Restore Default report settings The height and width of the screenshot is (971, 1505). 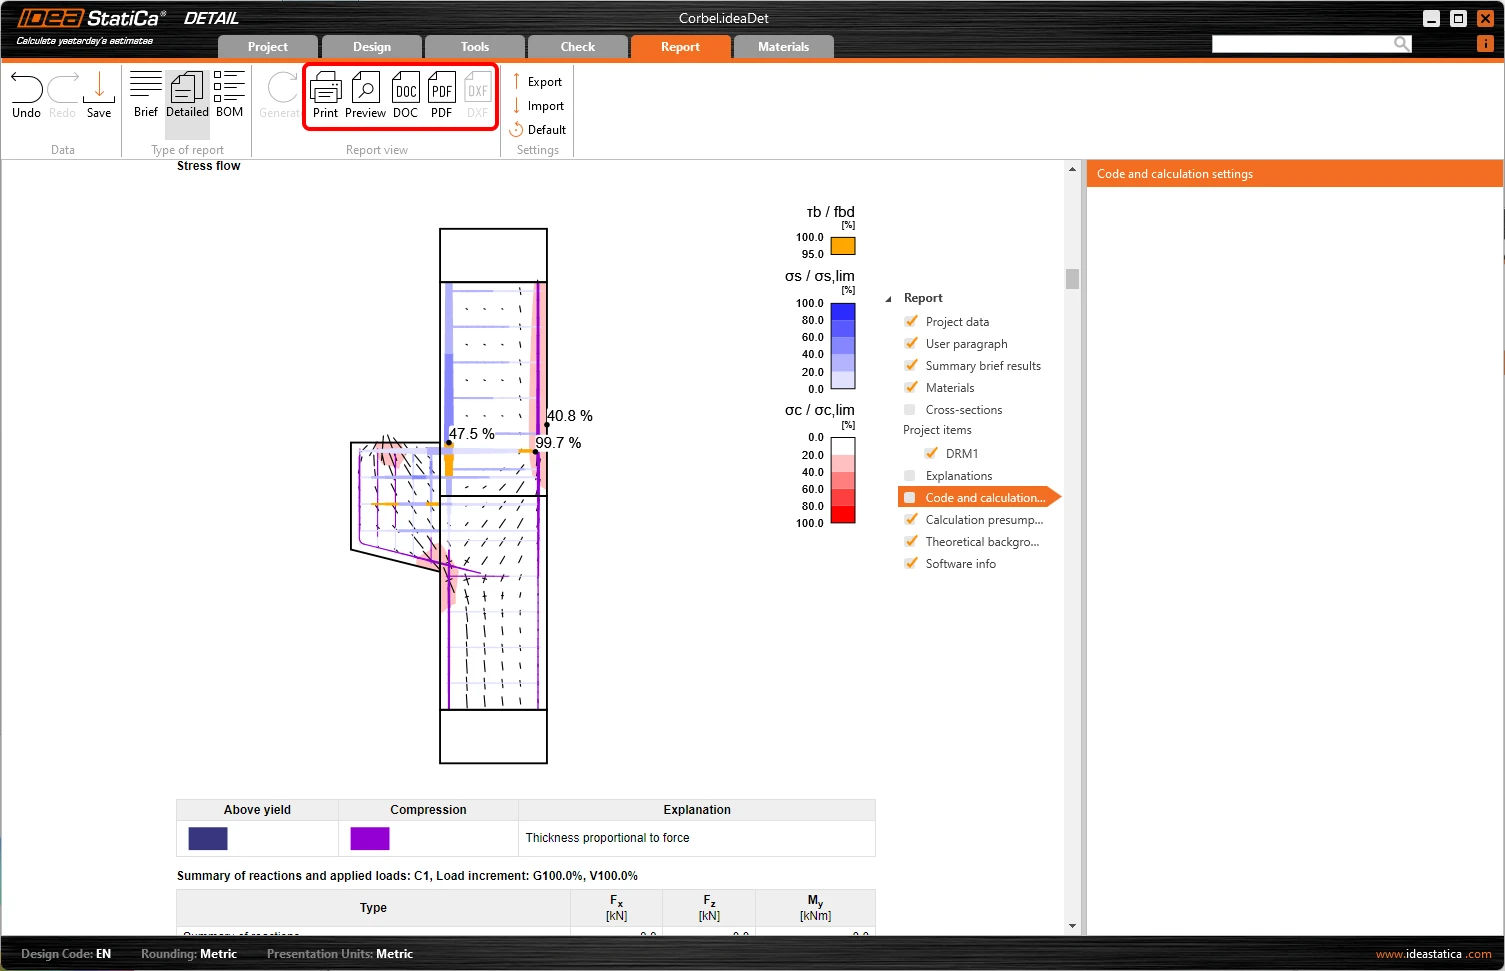tap(538, 130)
